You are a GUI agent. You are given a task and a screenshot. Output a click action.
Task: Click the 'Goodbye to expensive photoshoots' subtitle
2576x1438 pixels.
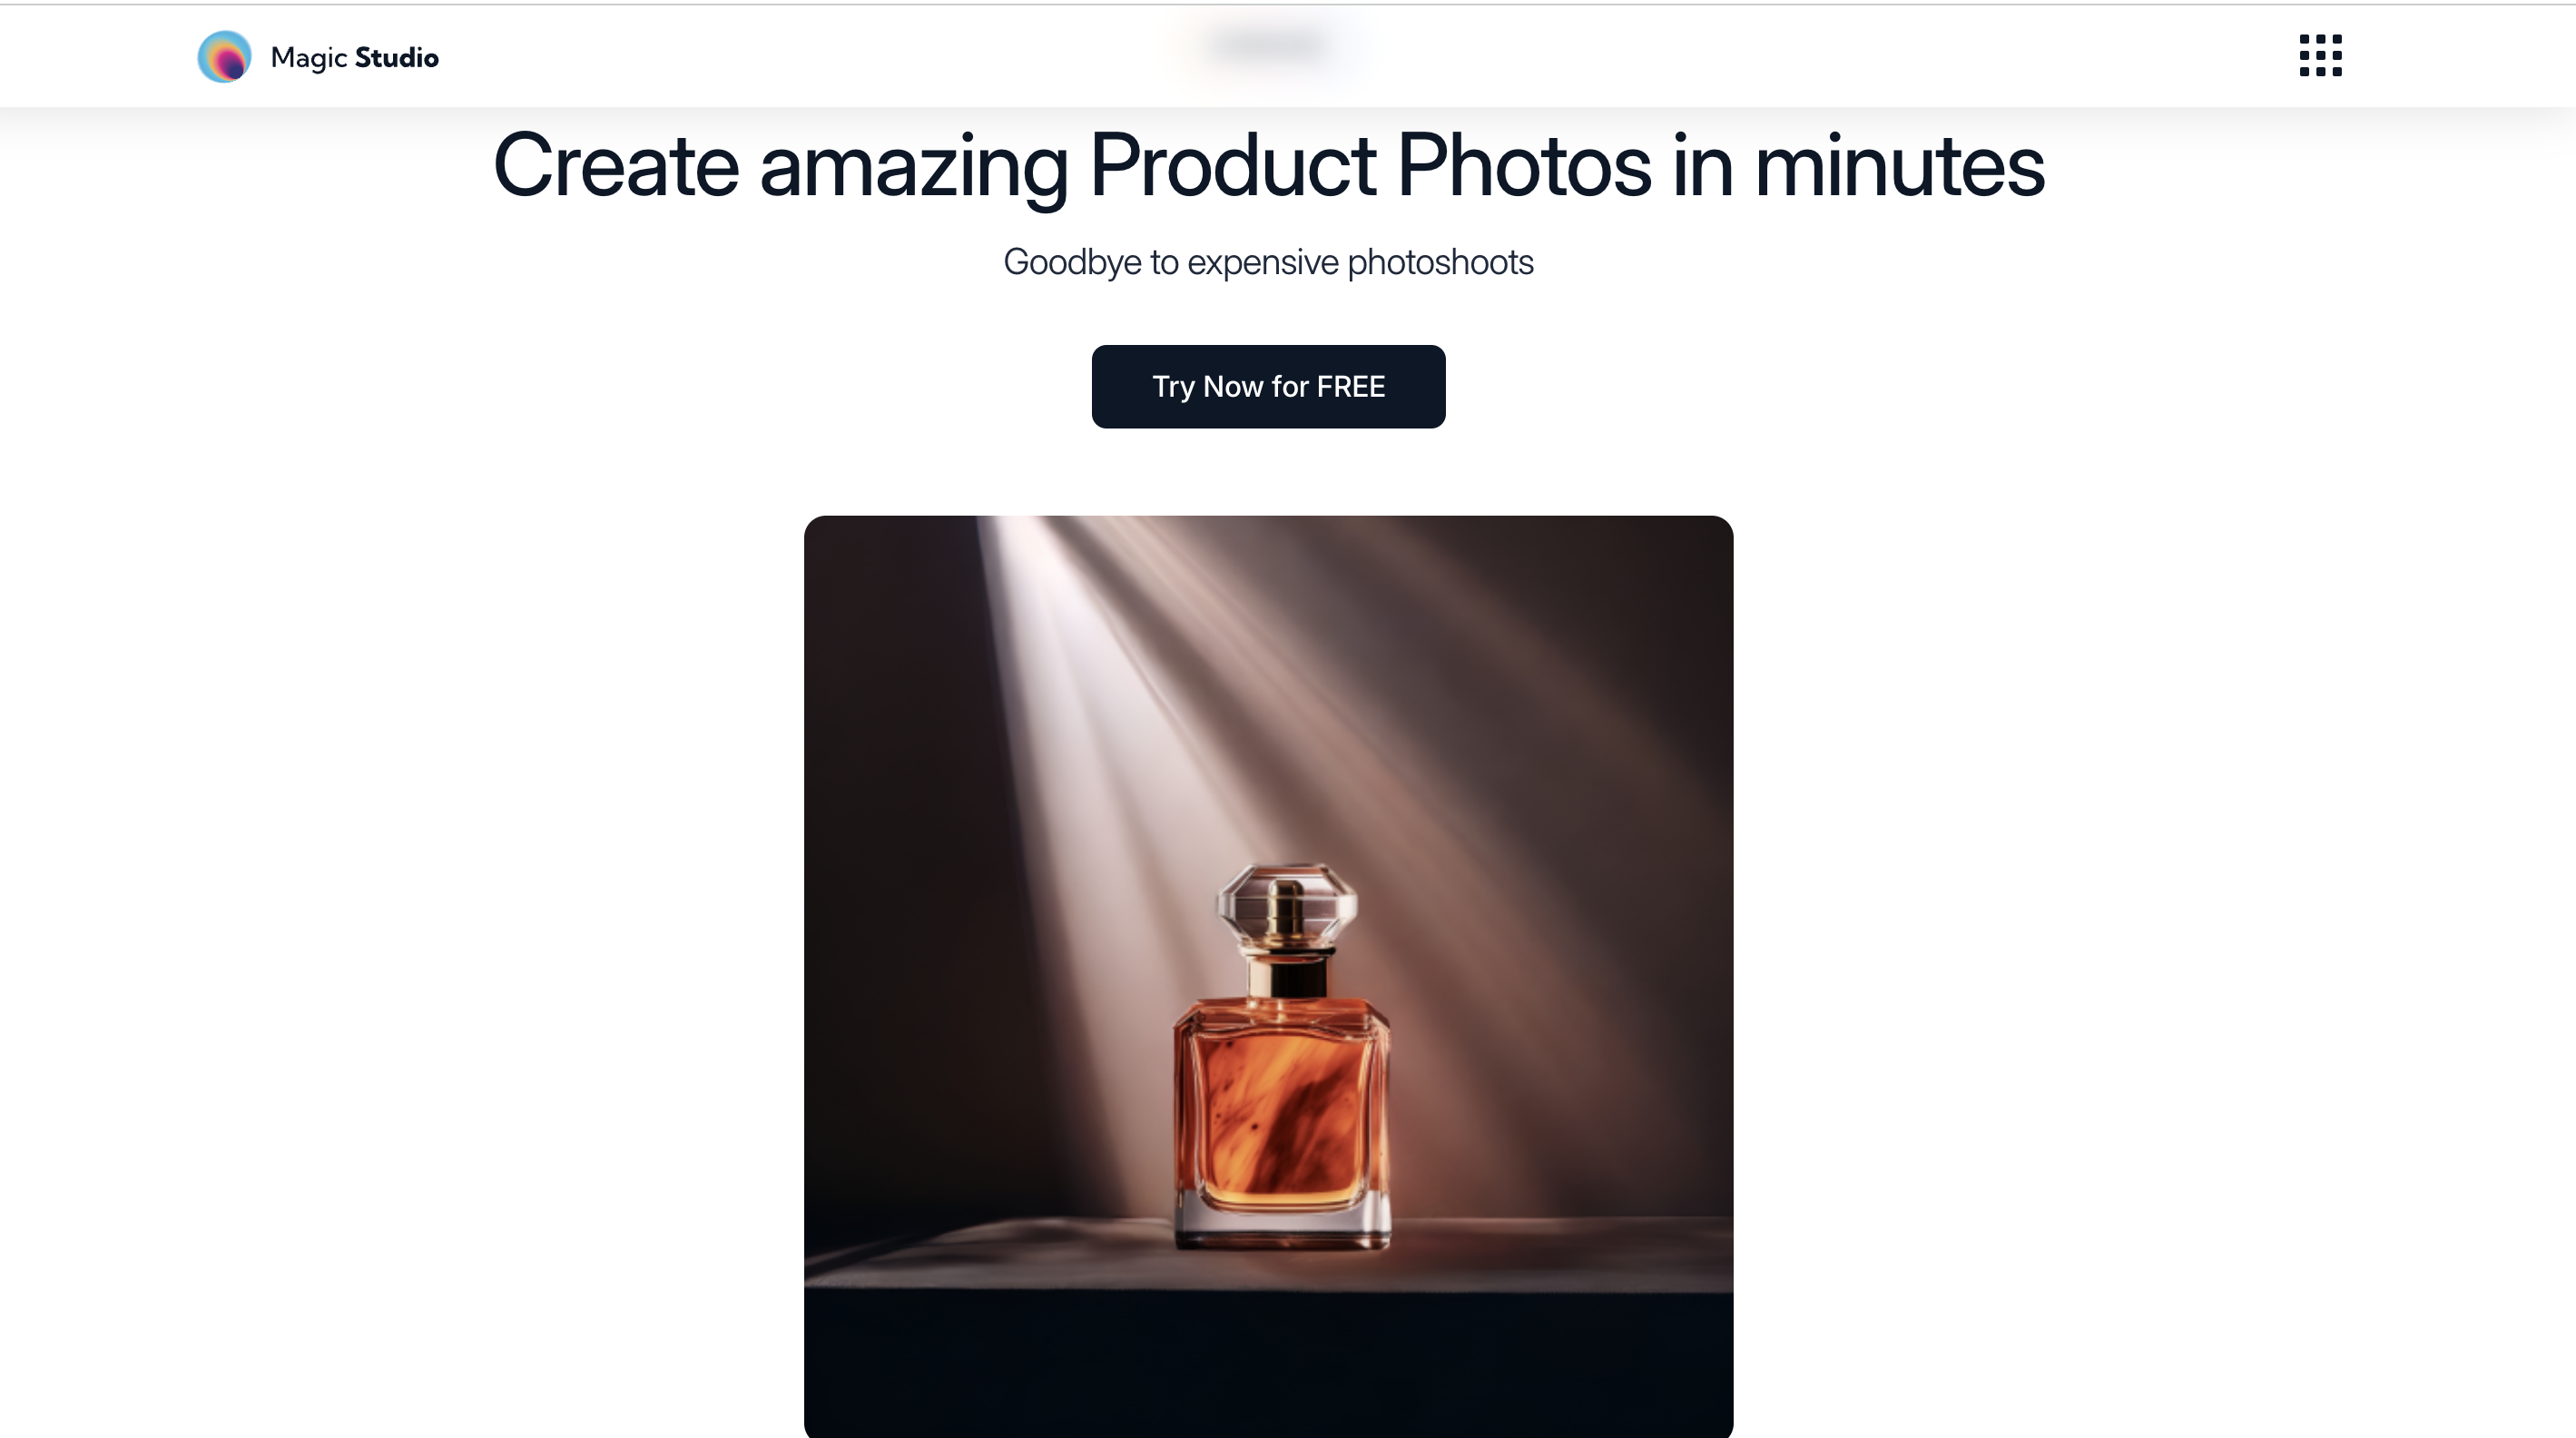[x=1268, y=262]
